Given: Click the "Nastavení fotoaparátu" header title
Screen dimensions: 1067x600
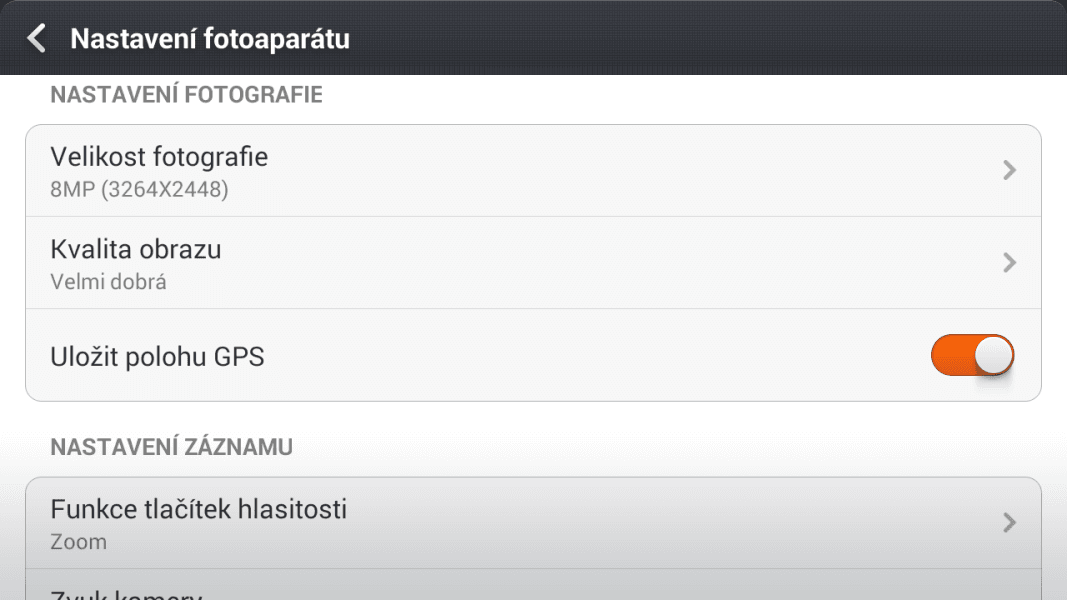Looking at the screenshot, I should [210, 39].
